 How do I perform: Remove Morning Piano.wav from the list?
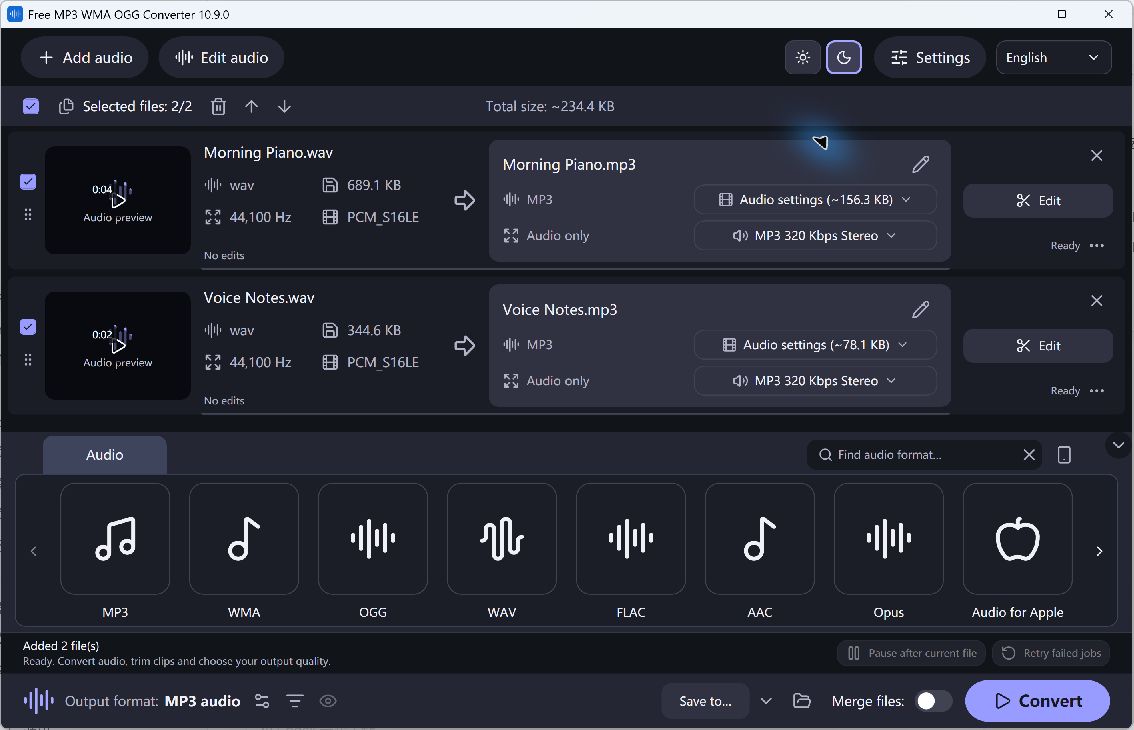(1096, 156)
